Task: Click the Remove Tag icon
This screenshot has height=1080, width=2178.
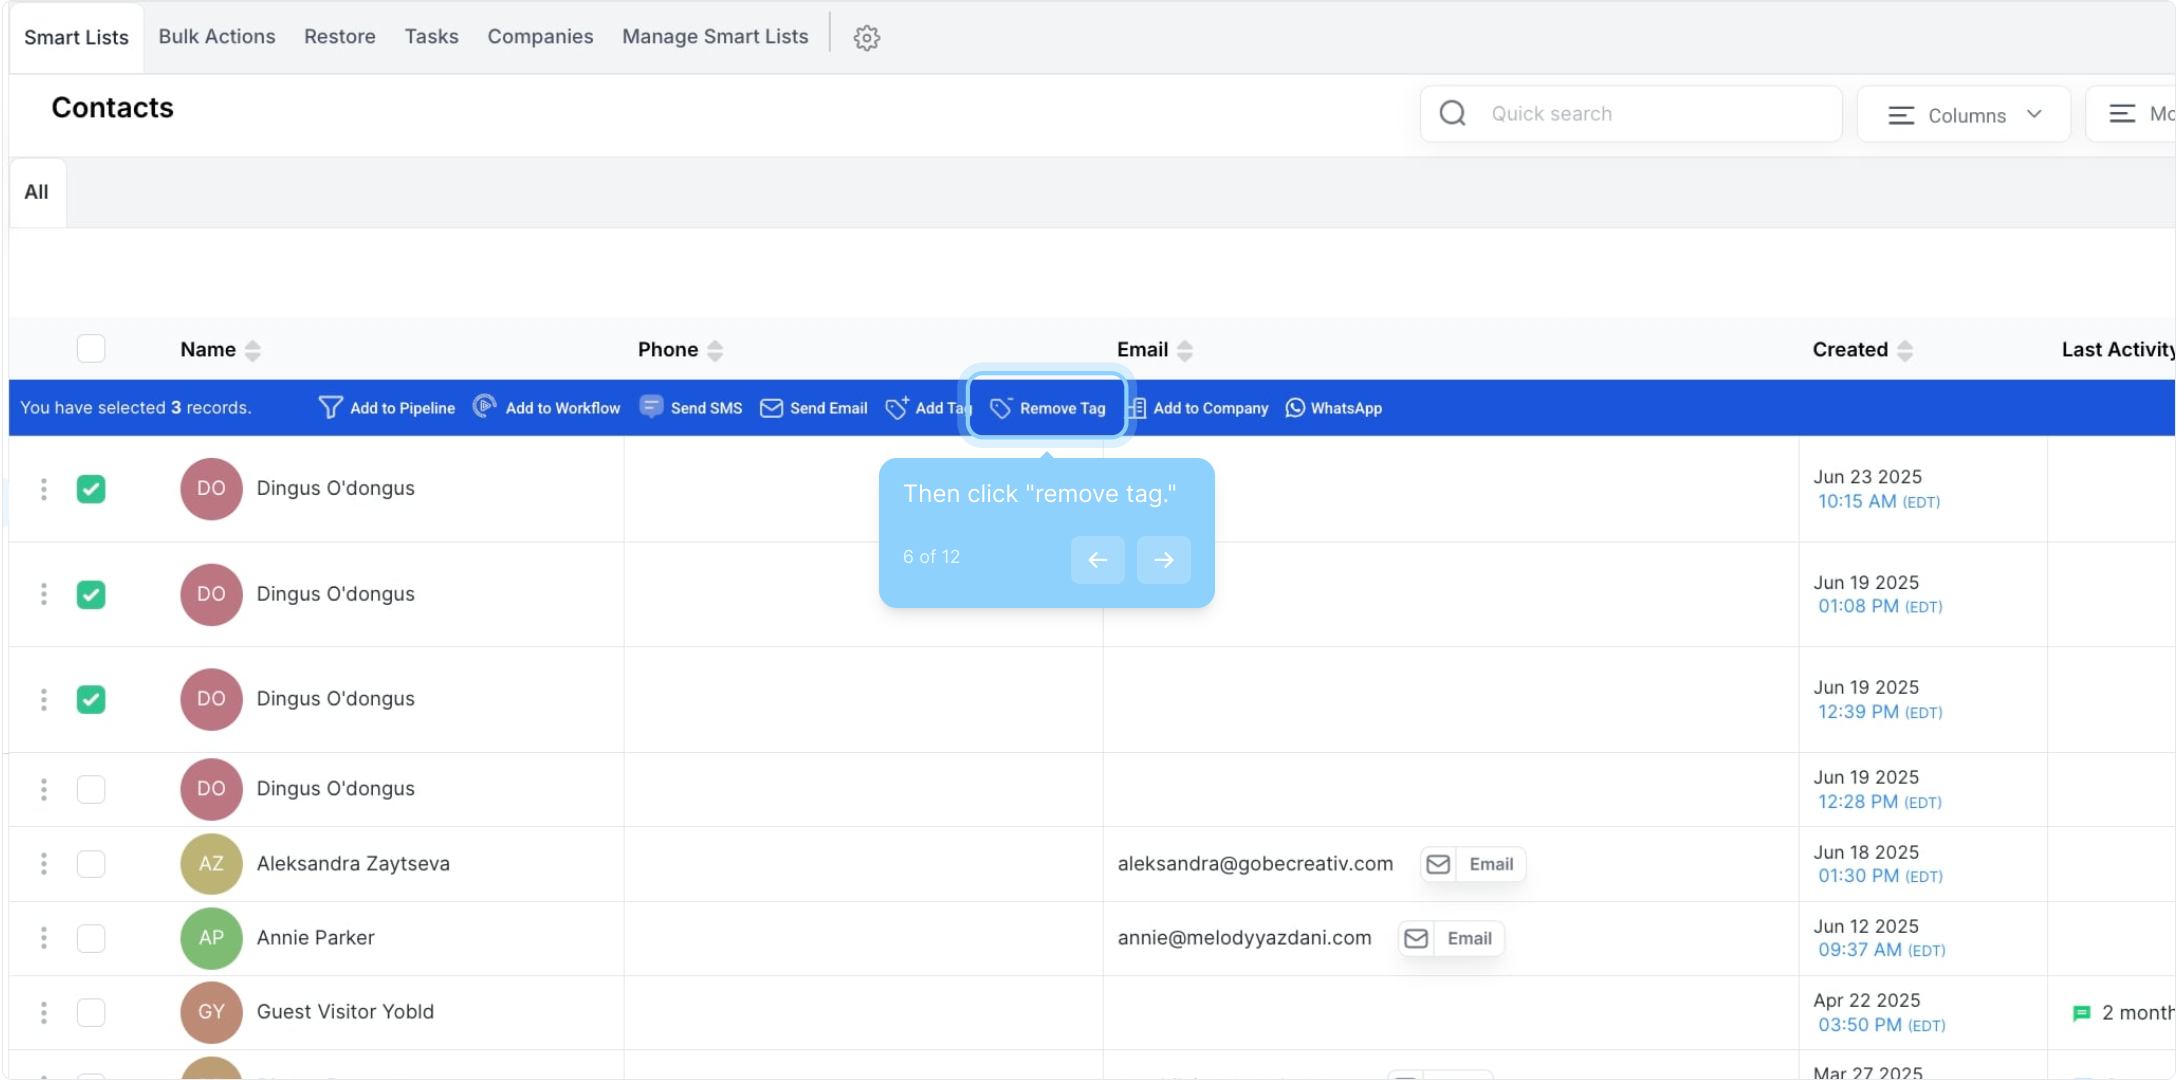Action: (x=1001, y=408)
